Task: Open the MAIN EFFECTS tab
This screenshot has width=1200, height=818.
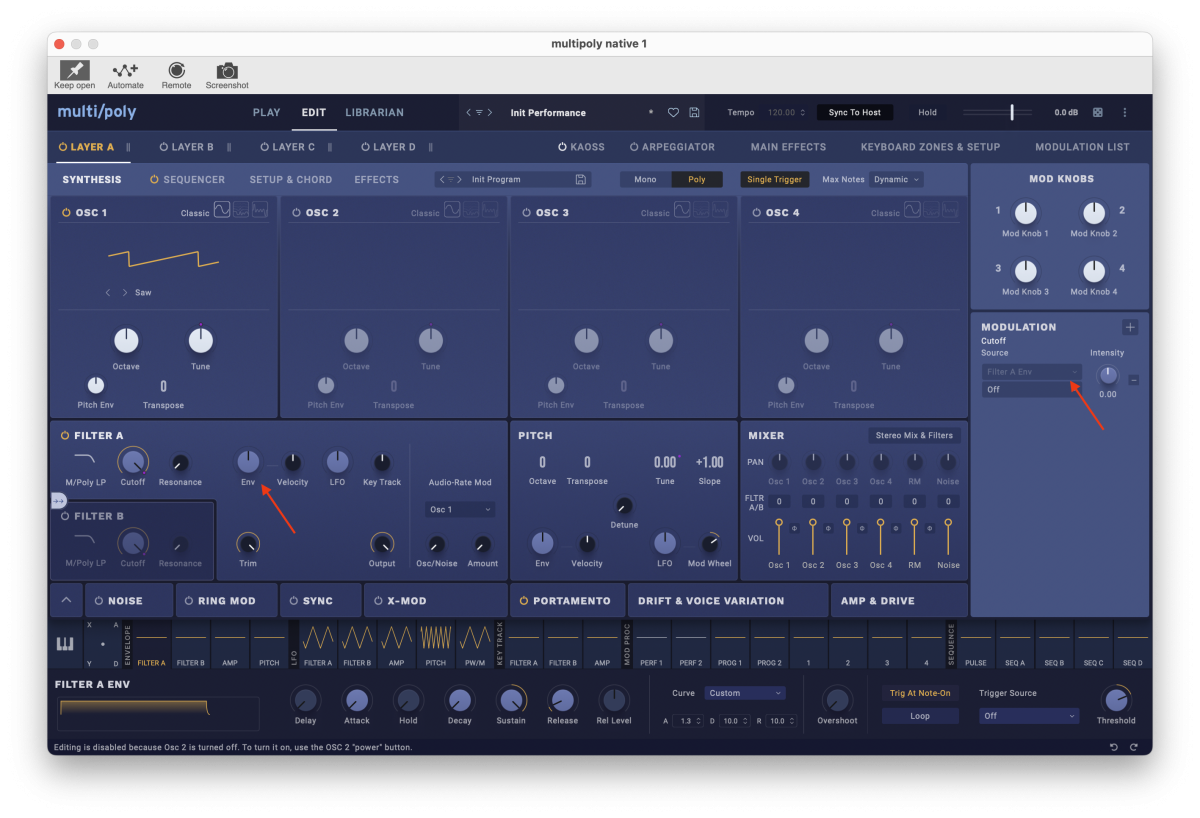Action: click(788, 147)
